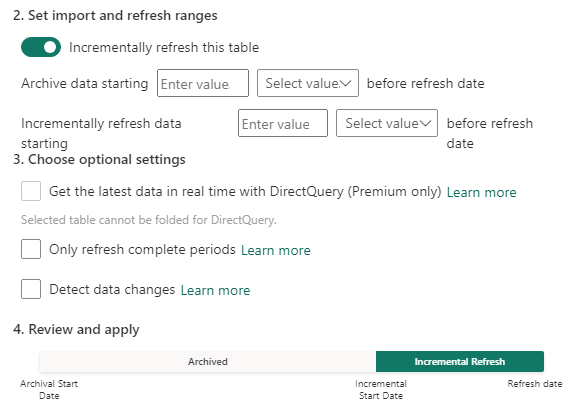
Task: Check Get the latest data with DirectQuery
Action: (31, 191)
